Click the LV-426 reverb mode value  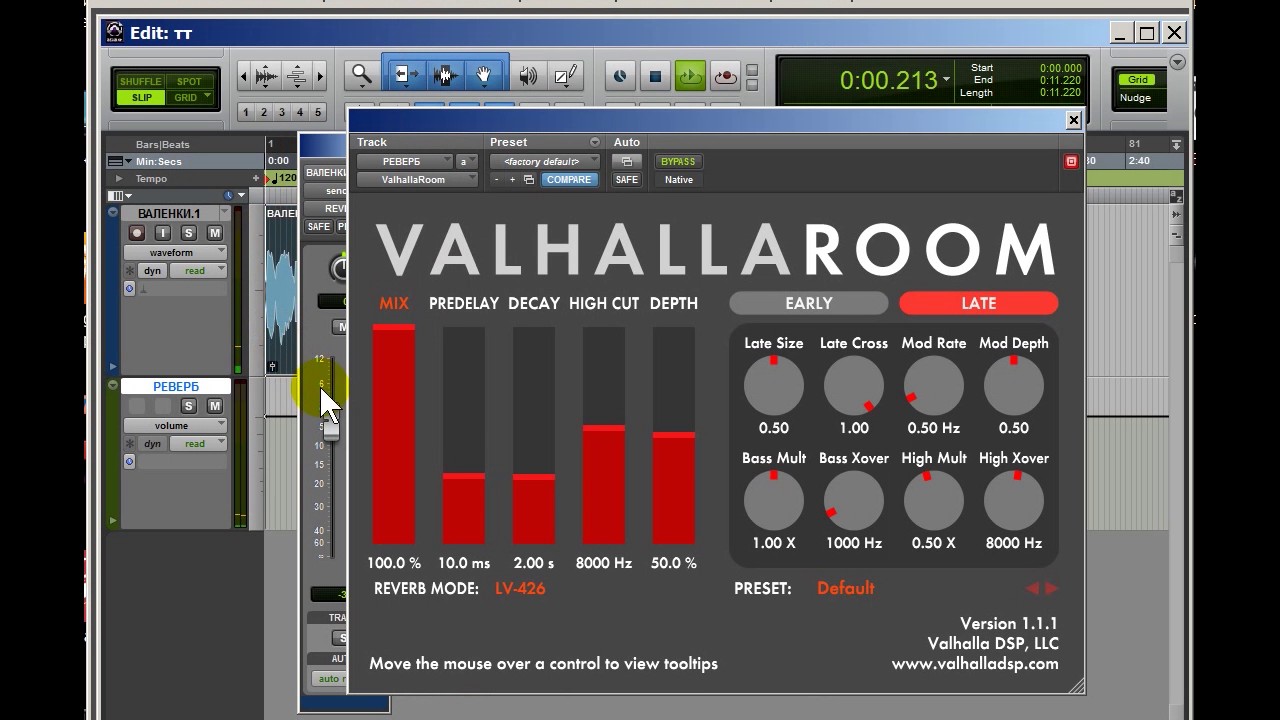point(520,588)
